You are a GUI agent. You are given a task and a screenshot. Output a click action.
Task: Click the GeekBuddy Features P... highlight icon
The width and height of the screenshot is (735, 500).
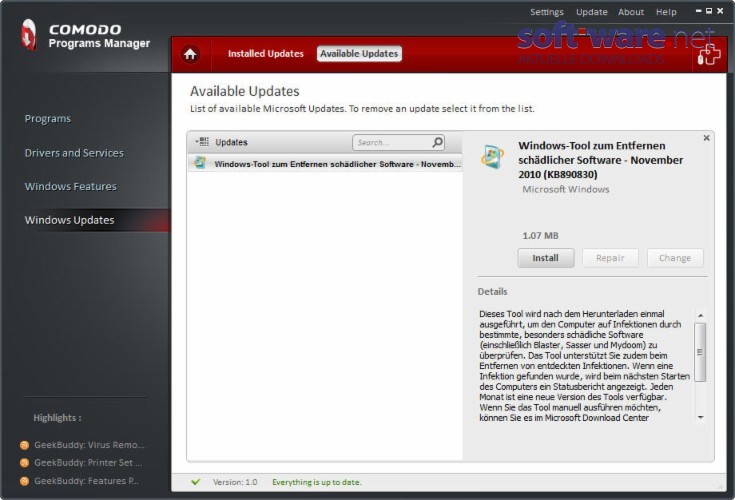pos(24,481)
